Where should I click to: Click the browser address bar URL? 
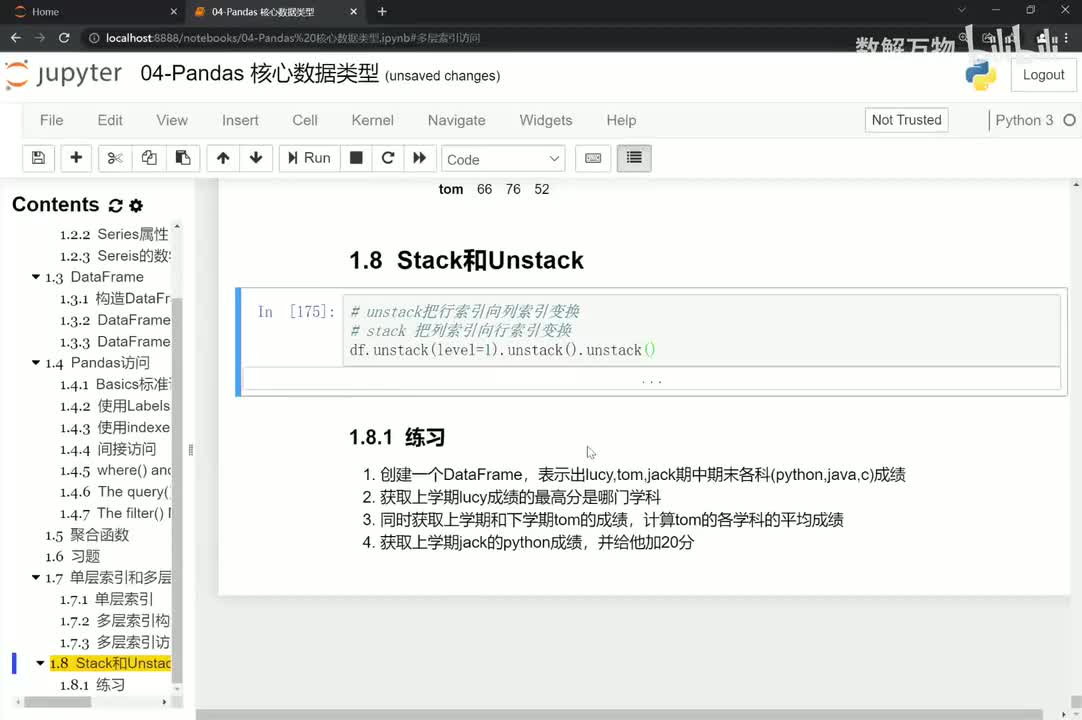click(293, 38)
